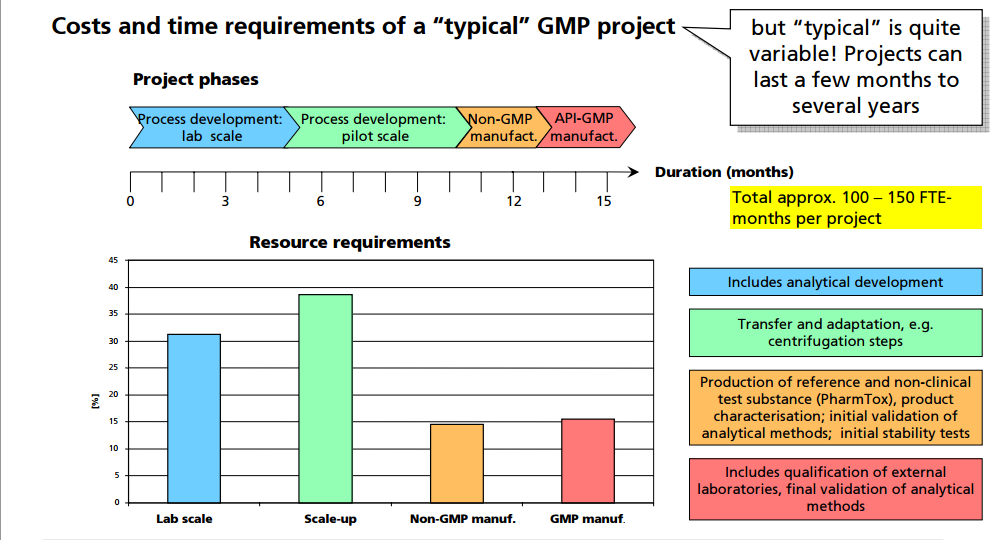Click the 'Non-GMP manuf.' x-axis label

pyautogui.click(x=463, y=519)
